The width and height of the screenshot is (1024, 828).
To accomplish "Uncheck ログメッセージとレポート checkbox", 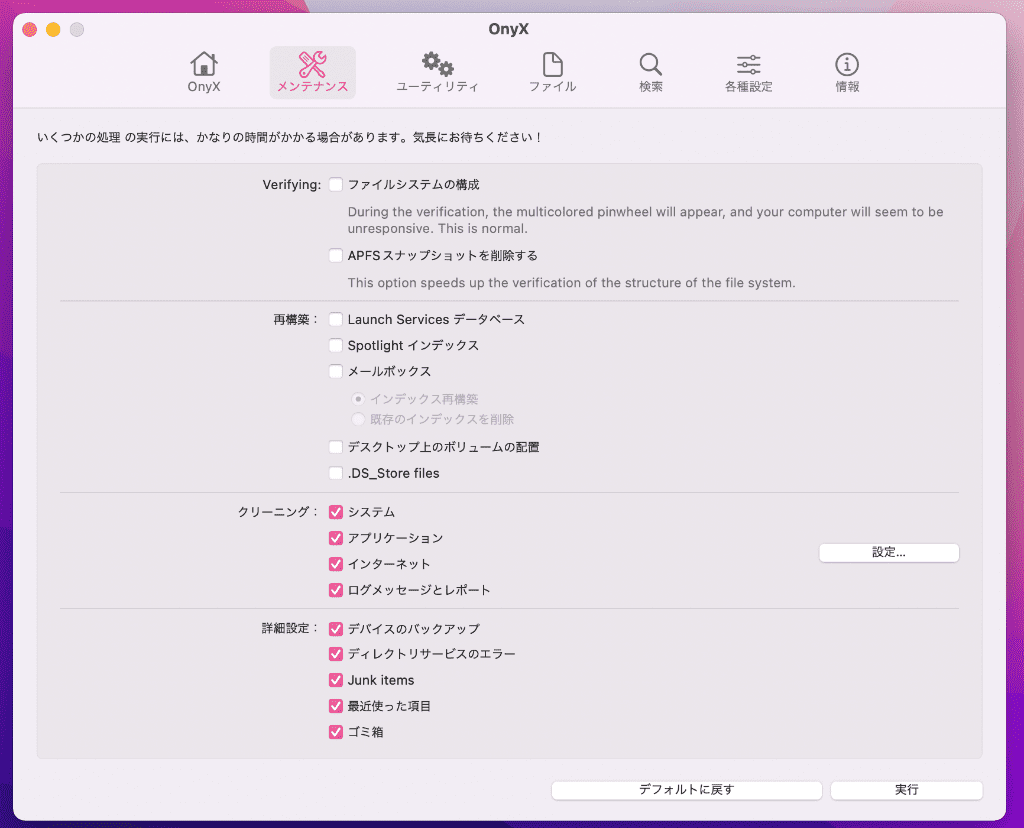I will click(336, 590).
